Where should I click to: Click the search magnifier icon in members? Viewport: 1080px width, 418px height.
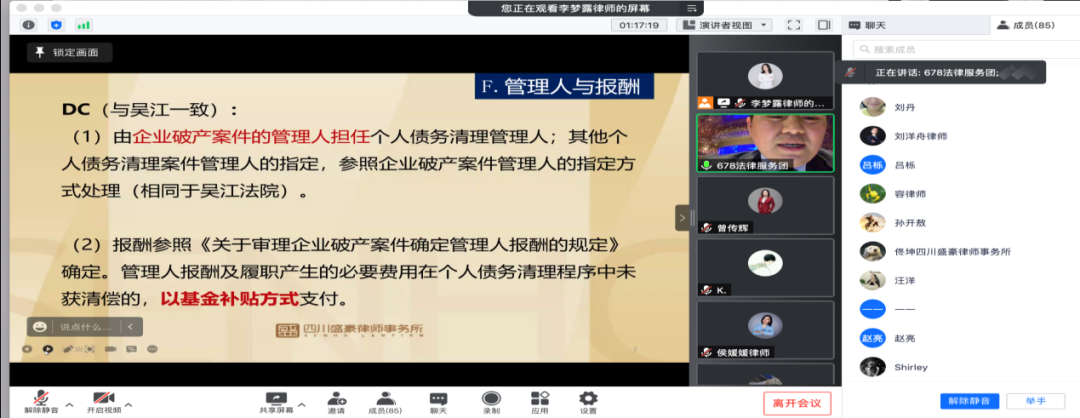pyautogui.click(x=864, y=50)
